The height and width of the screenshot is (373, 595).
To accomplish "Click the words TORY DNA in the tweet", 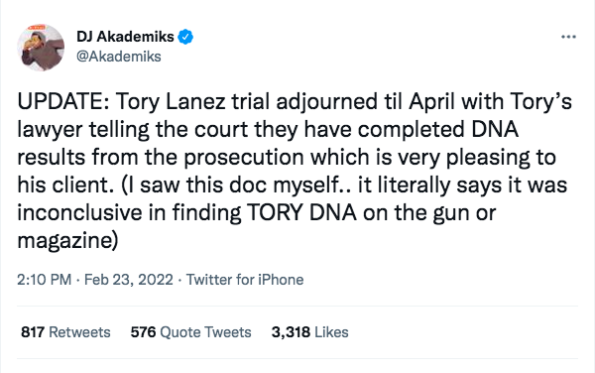I will (302, 213).
